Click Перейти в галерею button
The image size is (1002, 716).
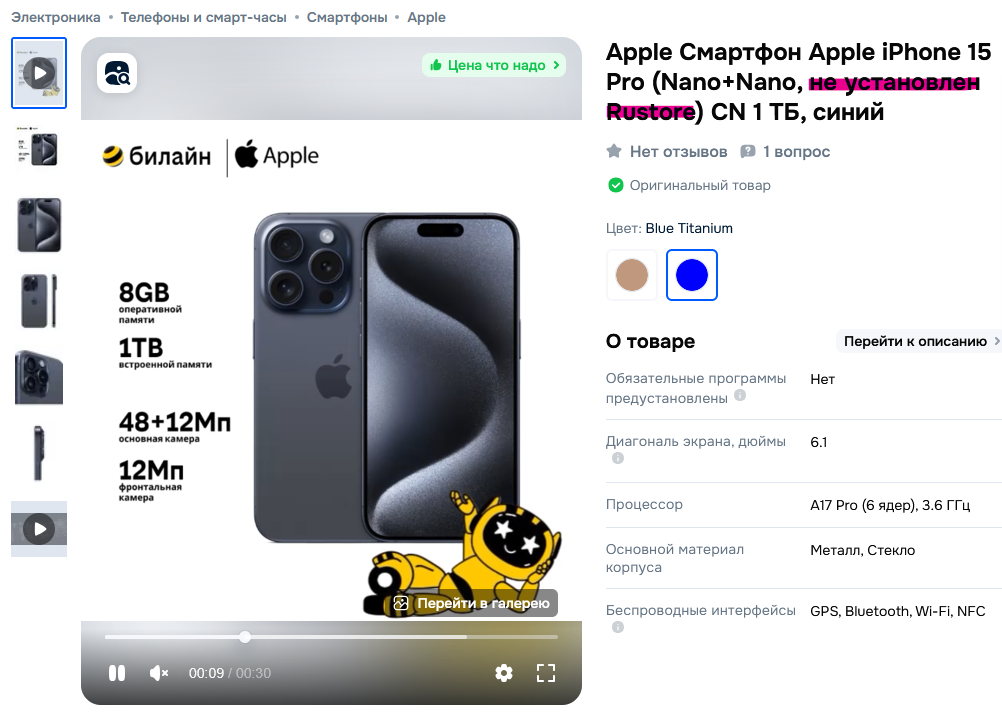(472, 603)
